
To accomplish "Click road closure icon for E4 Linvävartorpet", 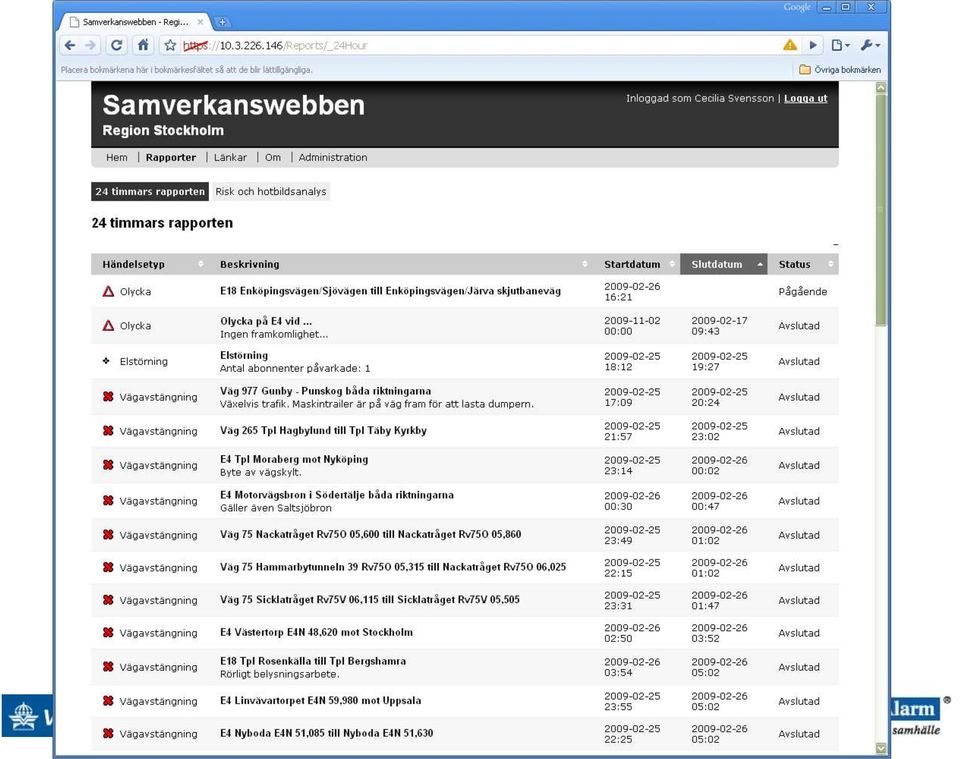I will 108,701.
